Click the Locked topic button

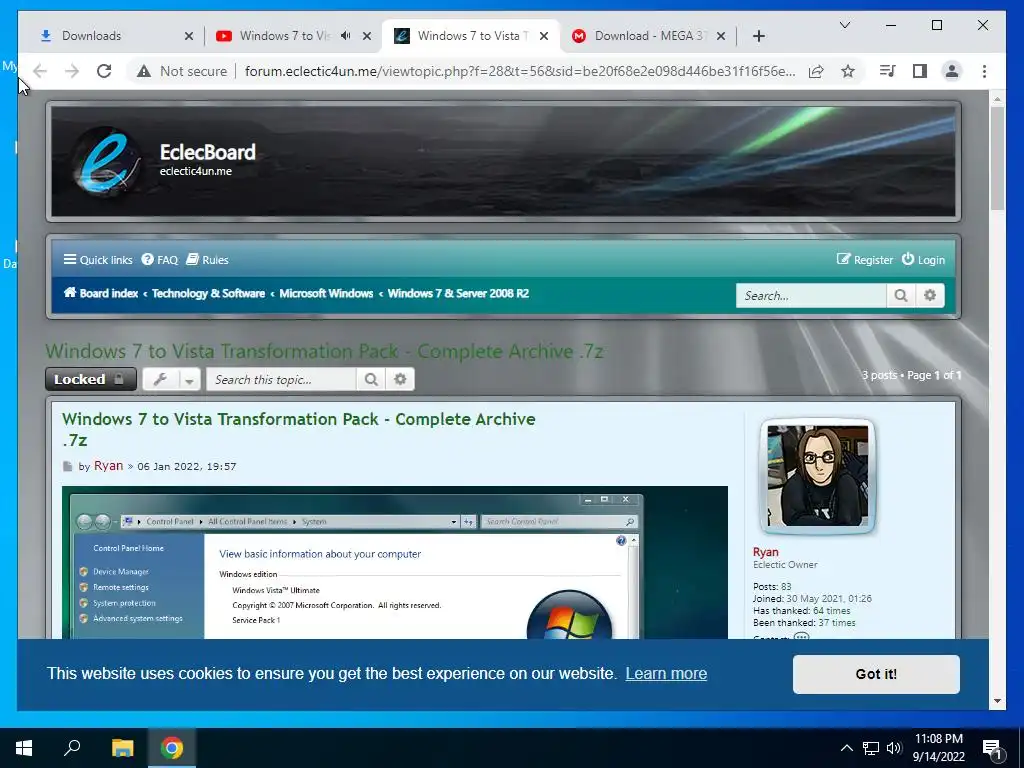coord(91,379)
